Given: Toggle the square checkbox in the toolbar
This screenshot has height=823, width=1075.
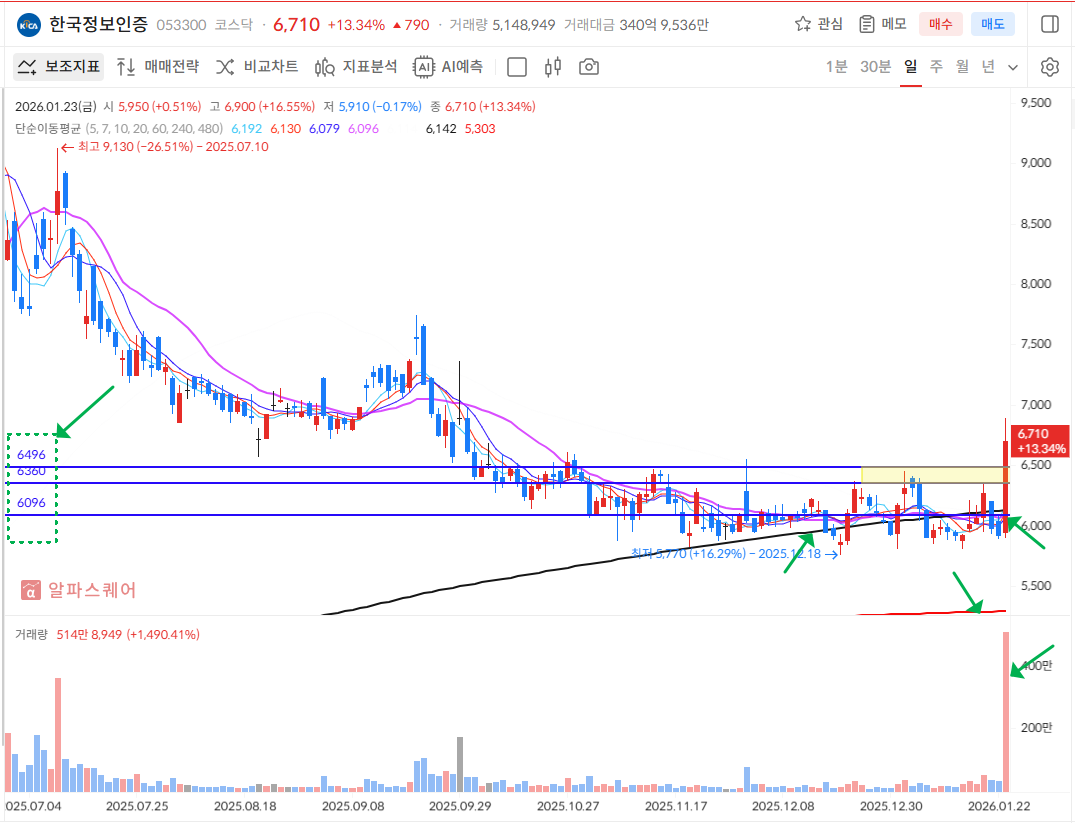Looking at the screenshot, I should [x=517, y=67].
